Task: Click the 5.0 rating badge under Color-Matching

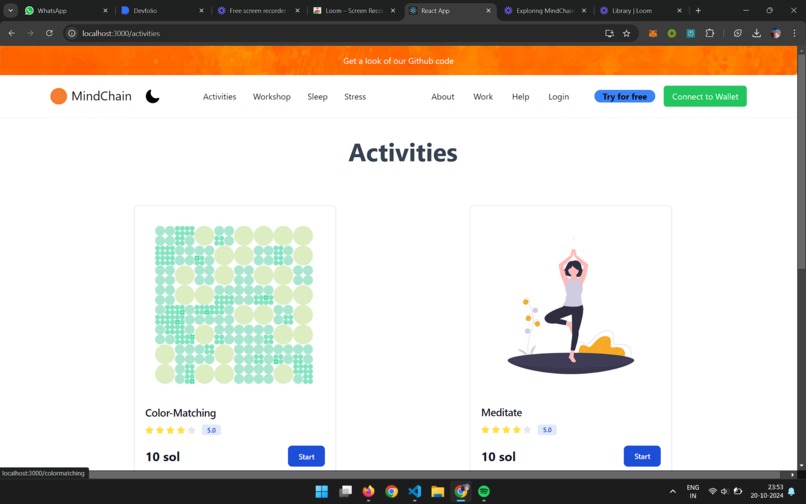Action: (x=211, y=430)
